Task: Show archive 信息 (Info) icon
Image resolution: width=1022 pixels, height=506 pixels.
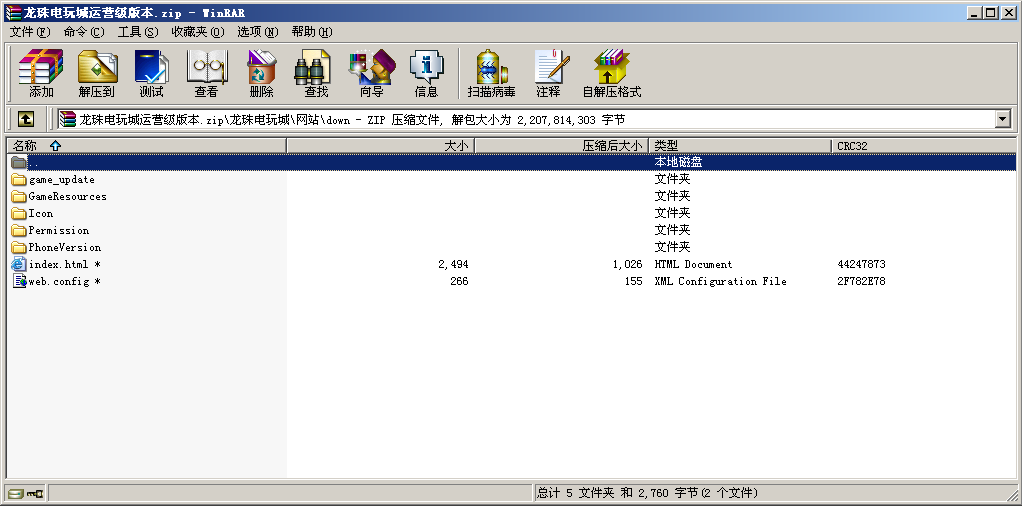Action: tap(426, 74)
